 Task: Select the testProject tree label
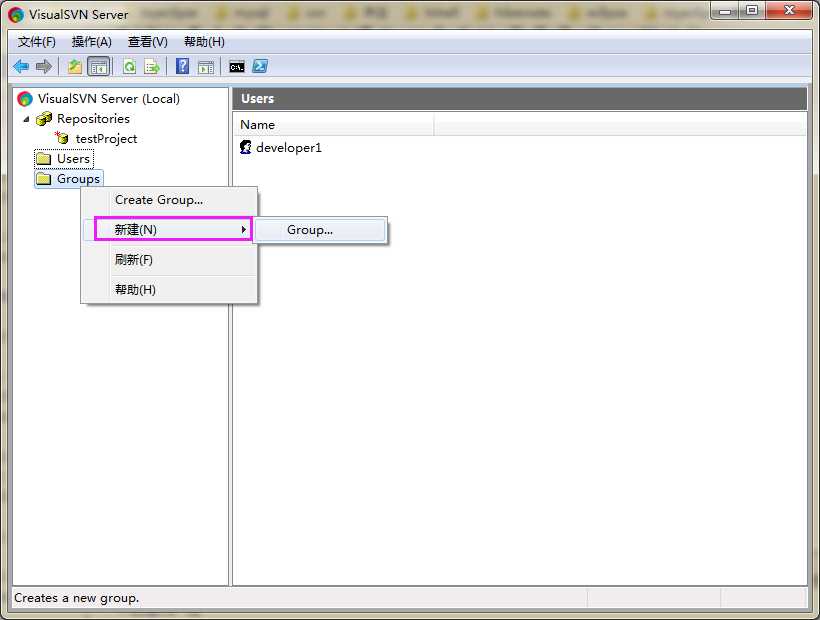click(x=106, y=139)
